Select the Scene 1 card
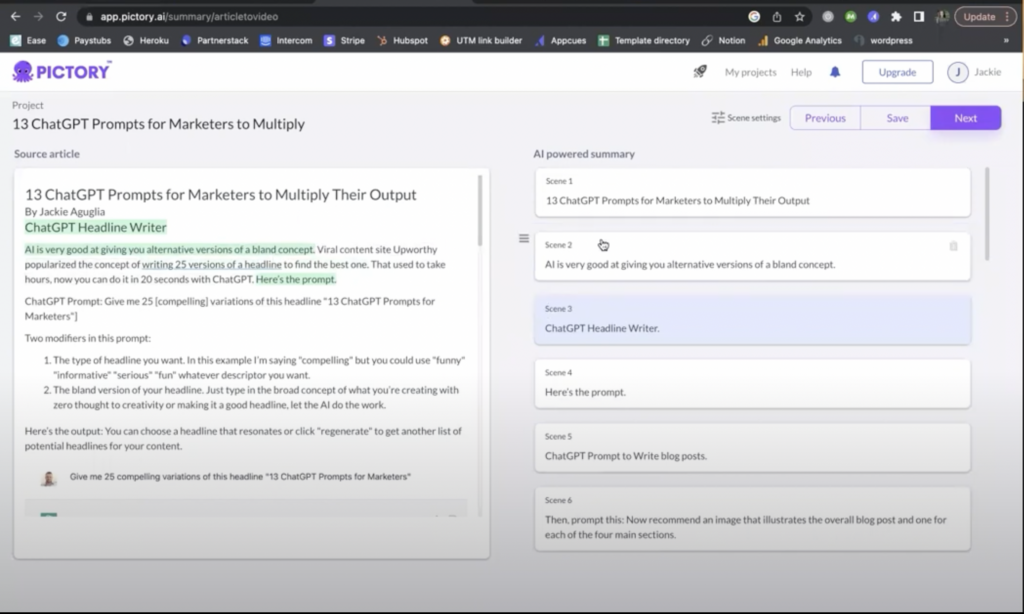1024x614 pixels. tap(752, 192)
